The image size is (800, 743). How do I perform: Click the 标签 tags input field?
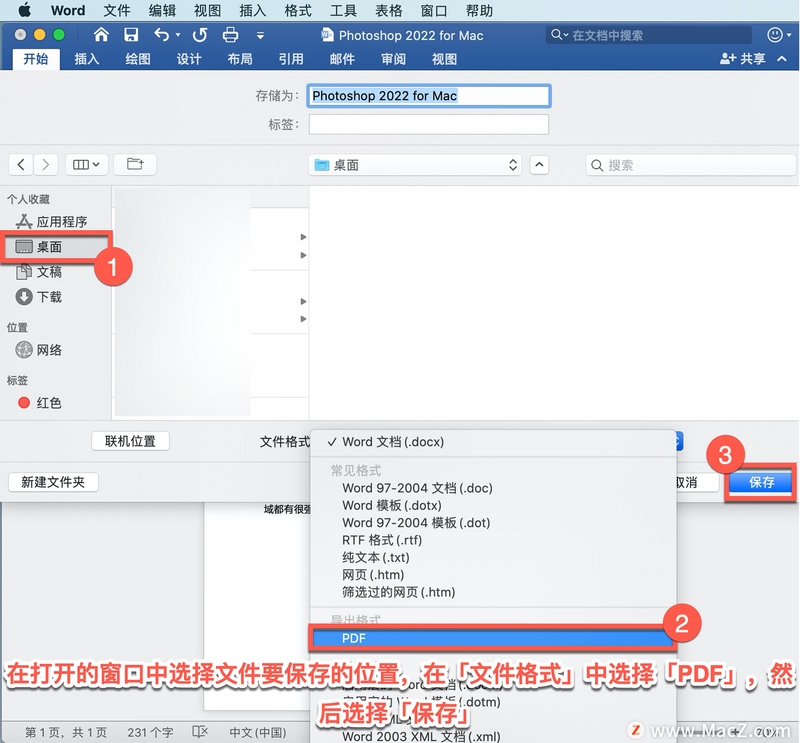[429, 125]
